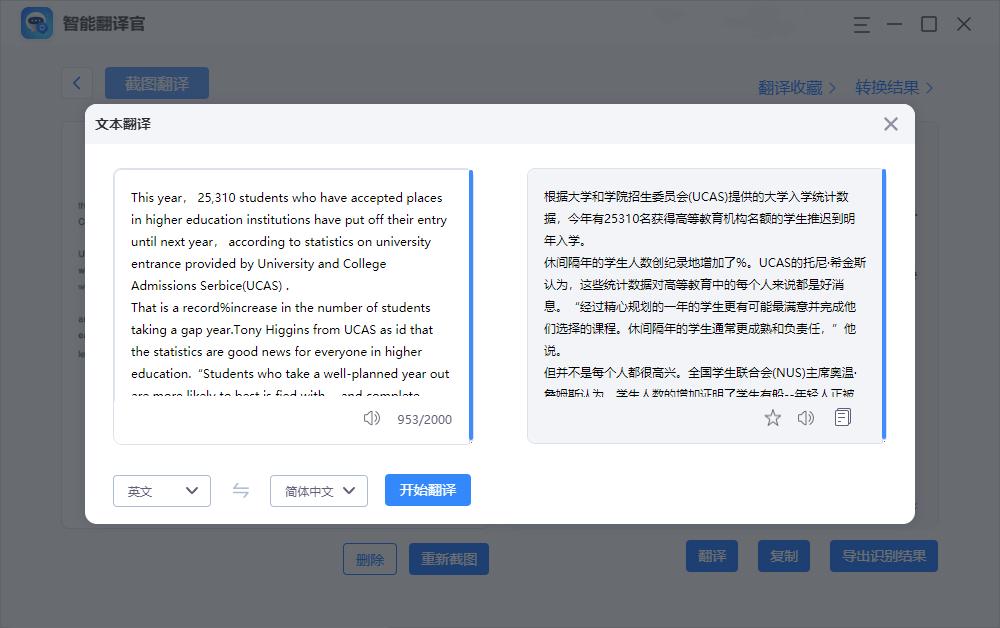The image size is (1000, 628).
Task: Click the swap languages arrows icon
Action: pos(240,490)
